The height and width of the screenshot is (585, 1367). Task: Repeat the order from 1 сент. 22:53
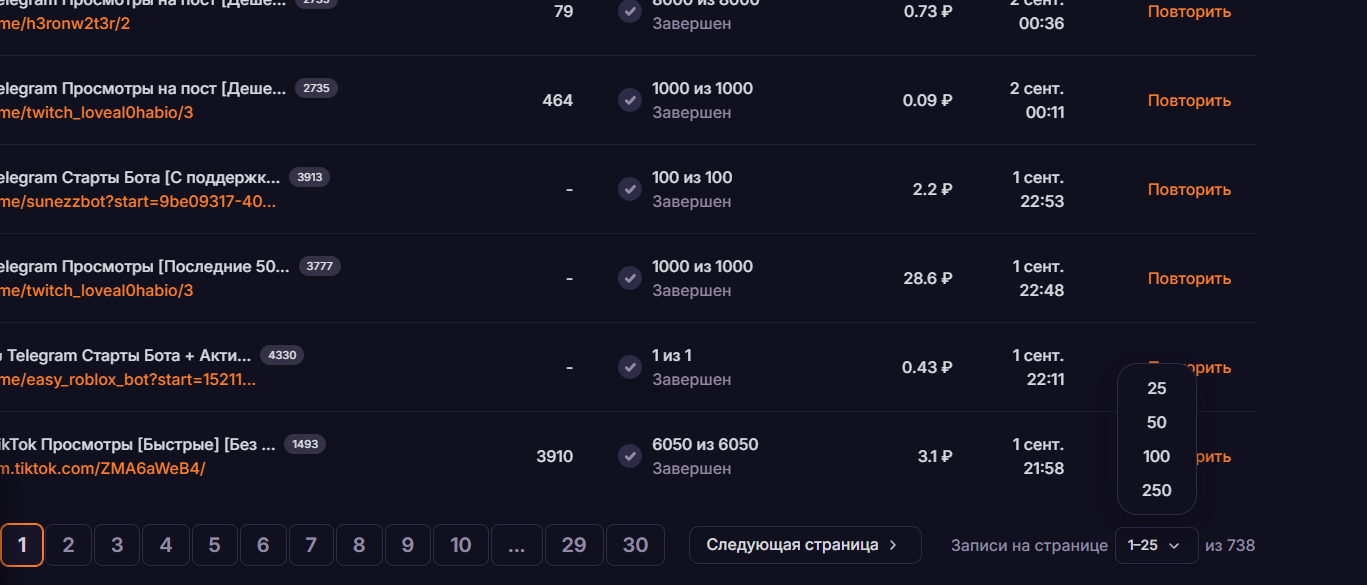(1189, 189)
